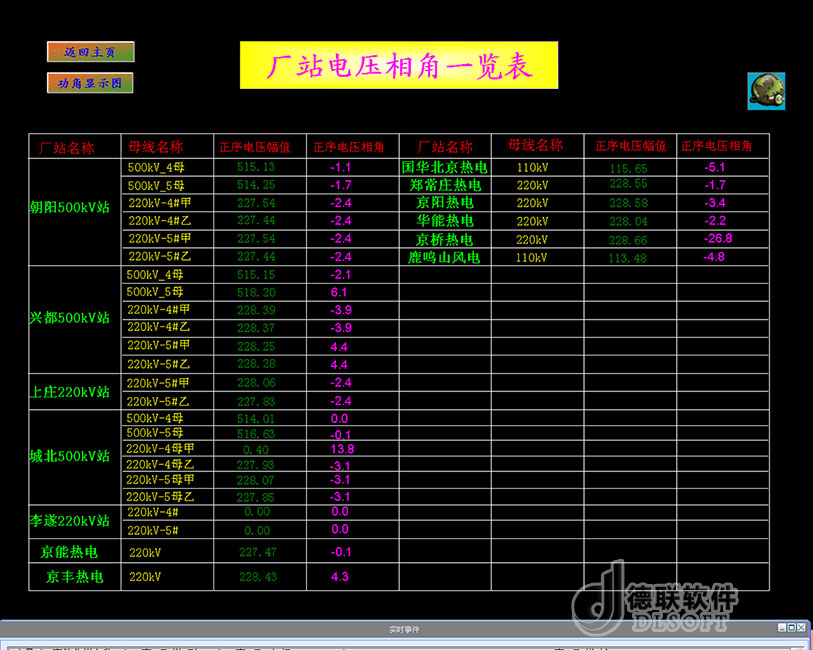This screenshot has width=813, height=650.
Task: Select the 上庄220kV站 station cell
Action: click(70, 391)
